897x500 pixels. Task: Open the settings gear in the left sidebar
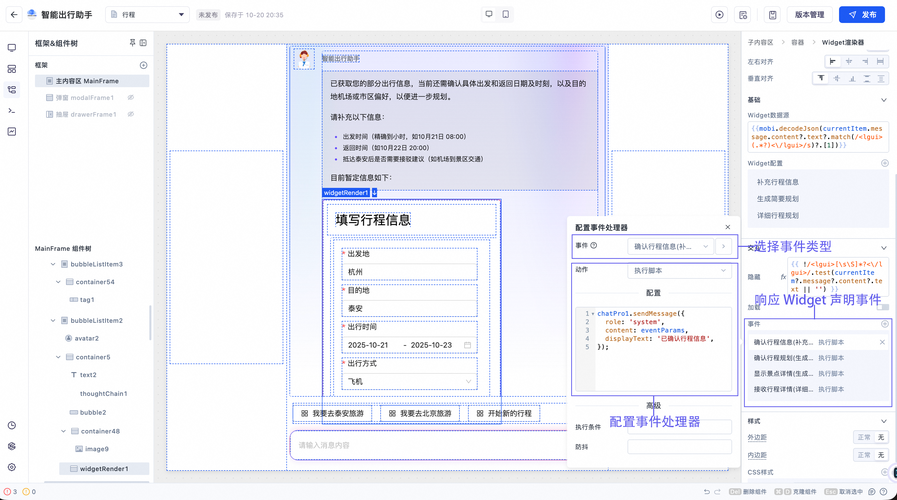(12, 467)
